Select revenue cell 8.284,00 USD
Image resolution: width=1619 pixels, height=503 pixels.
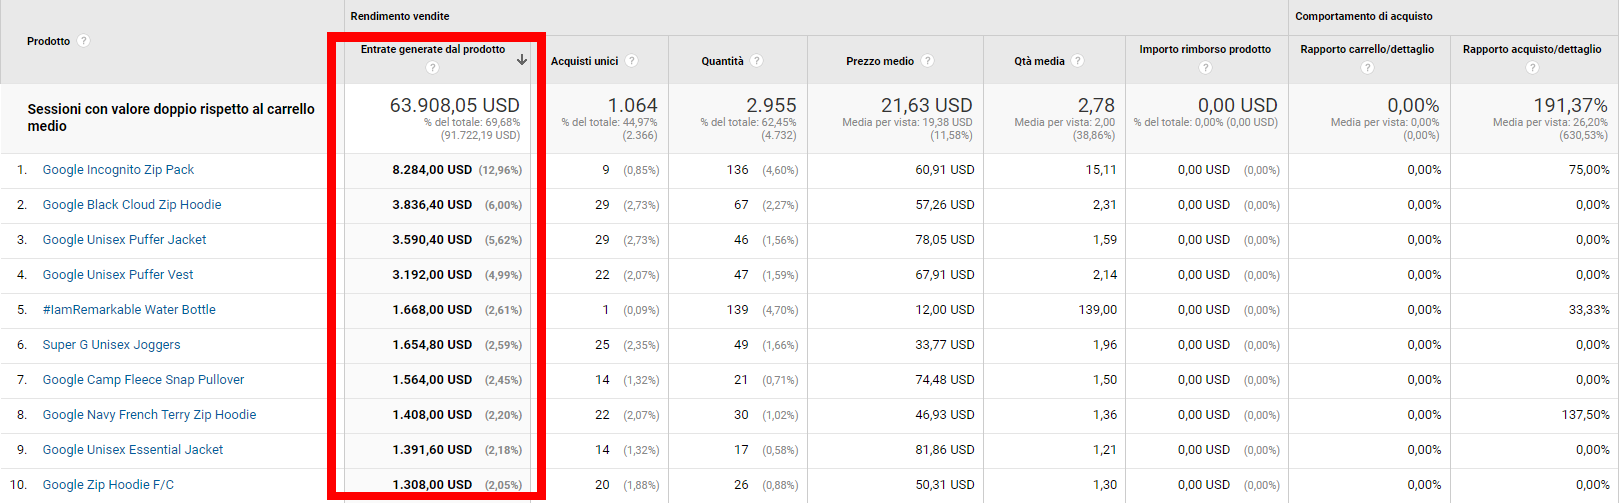point(432,170)
